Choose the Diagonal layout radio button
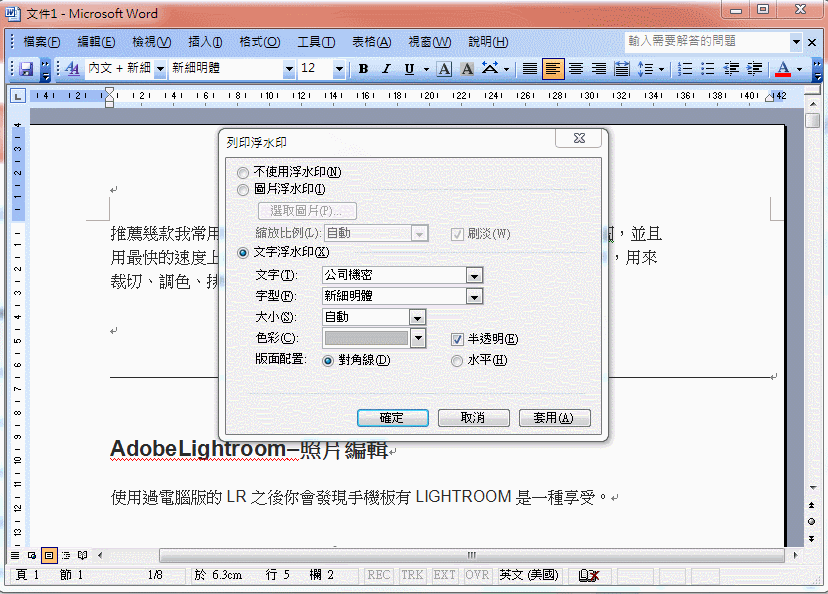 coord(328,361)
